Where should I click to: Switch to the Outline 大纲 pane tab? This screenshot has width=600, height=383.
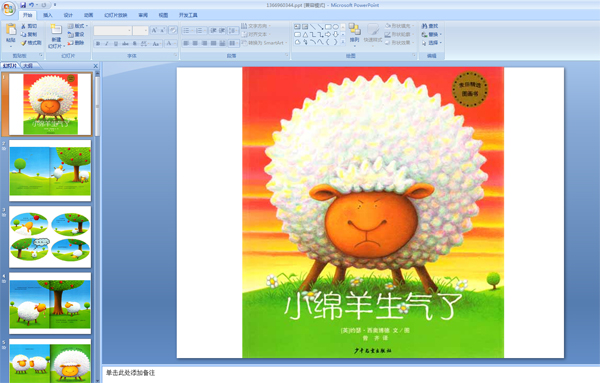28,66
